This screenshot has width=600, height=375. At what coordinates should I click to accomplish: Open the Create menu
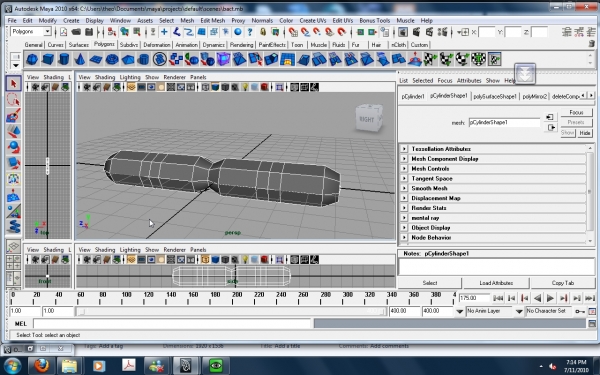(71, 21)
